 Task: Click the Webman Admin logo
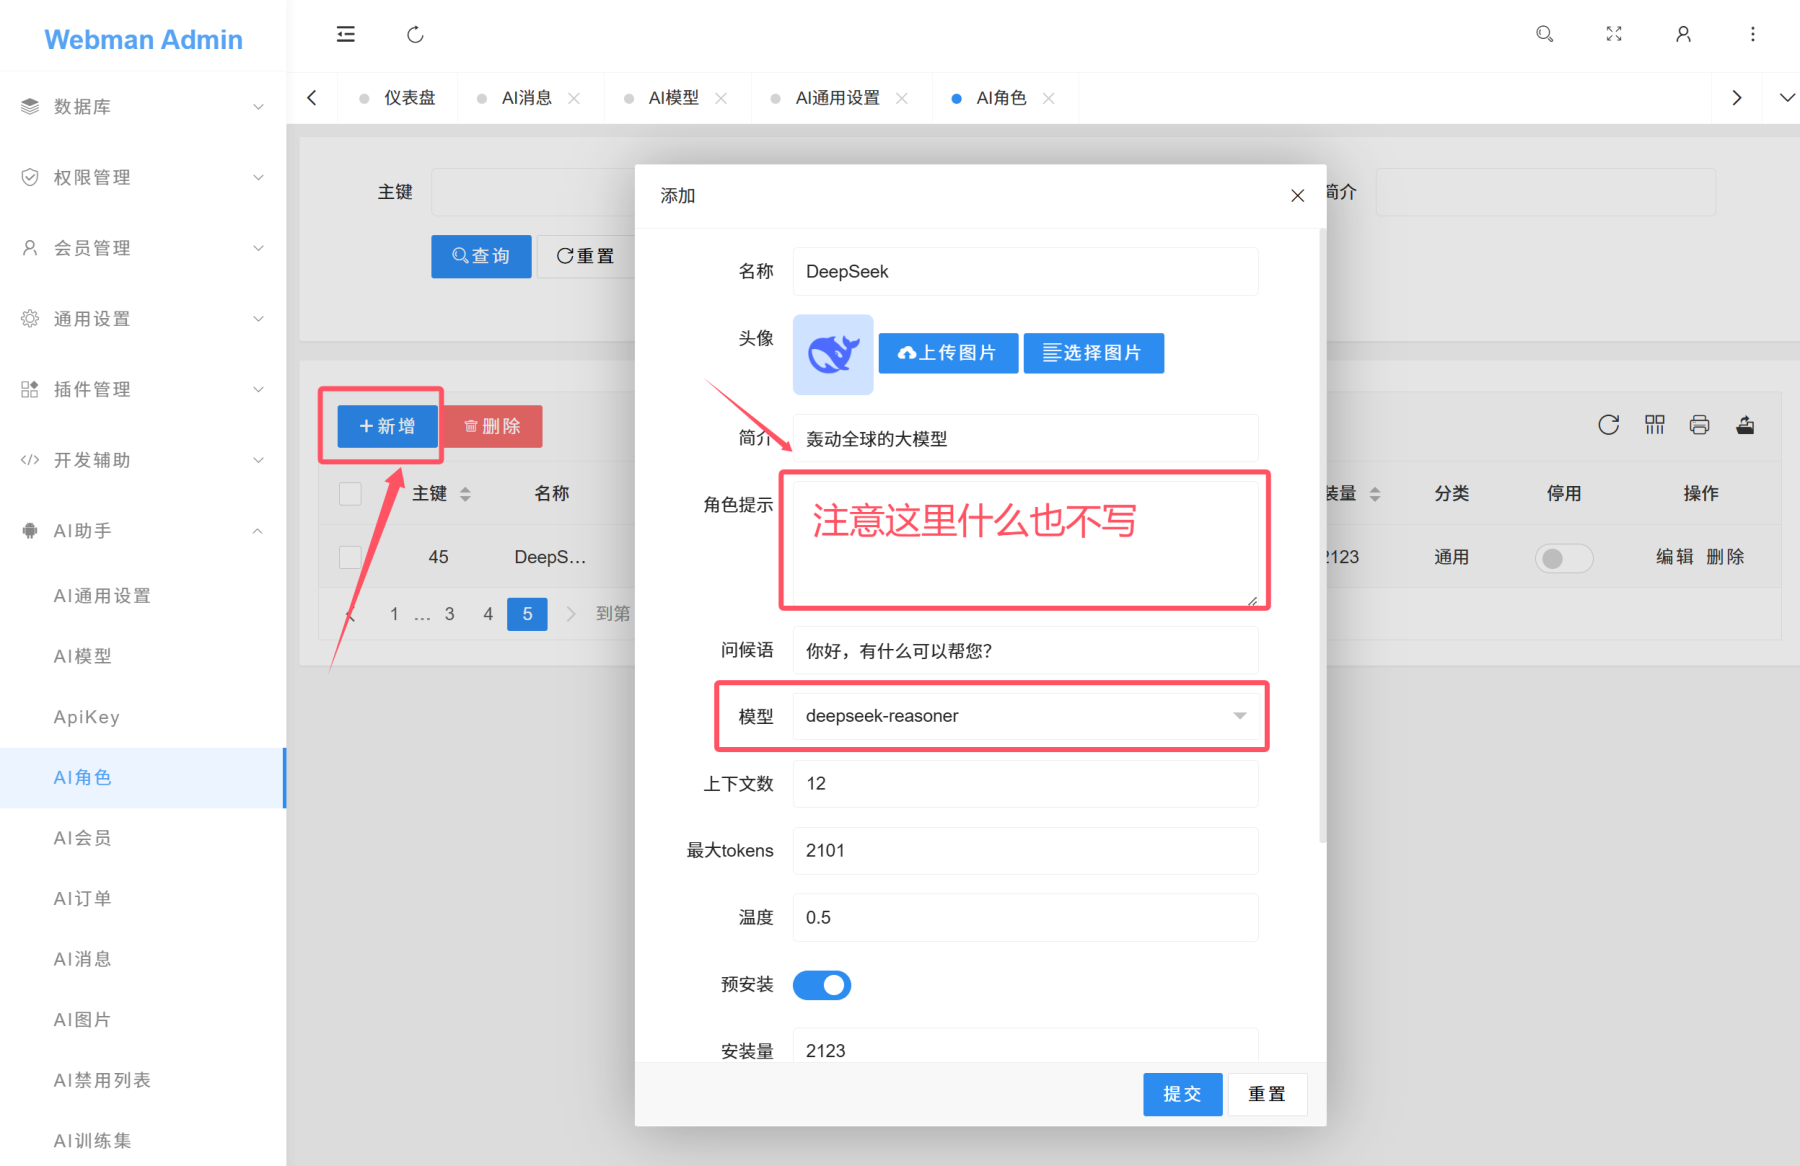143,39
